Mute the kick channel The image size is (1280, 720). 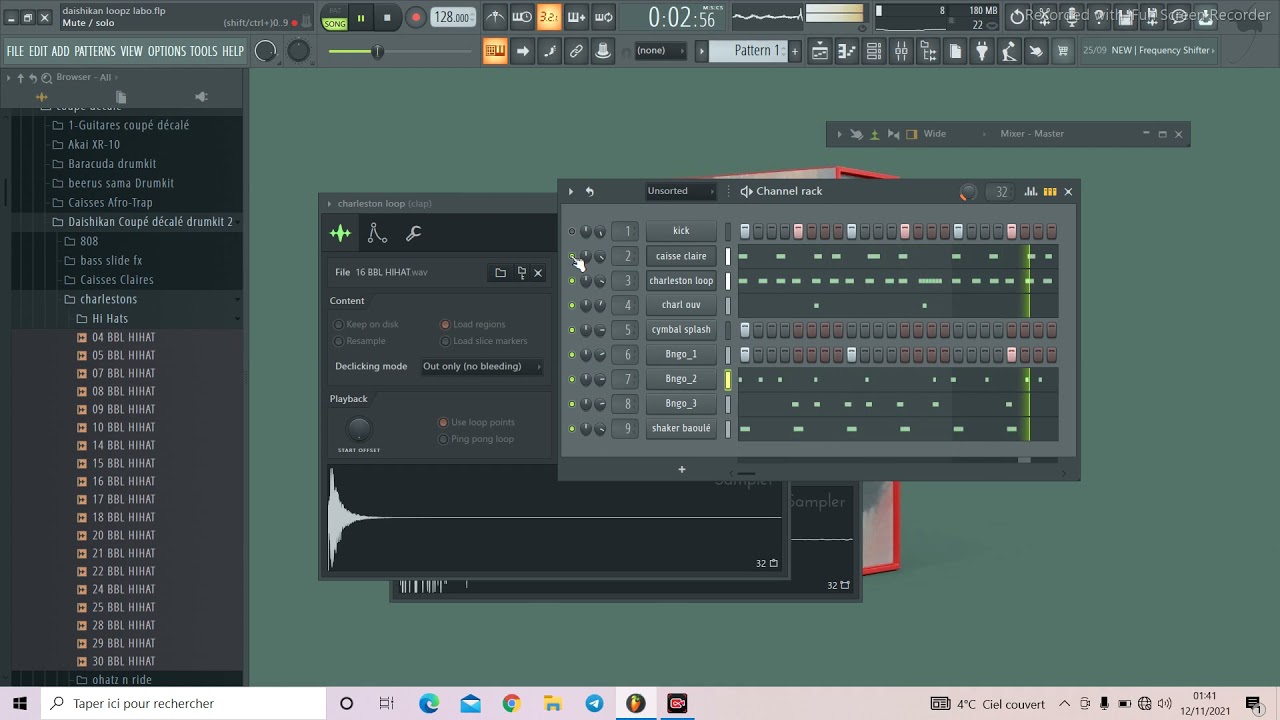[x=572, y=231]
